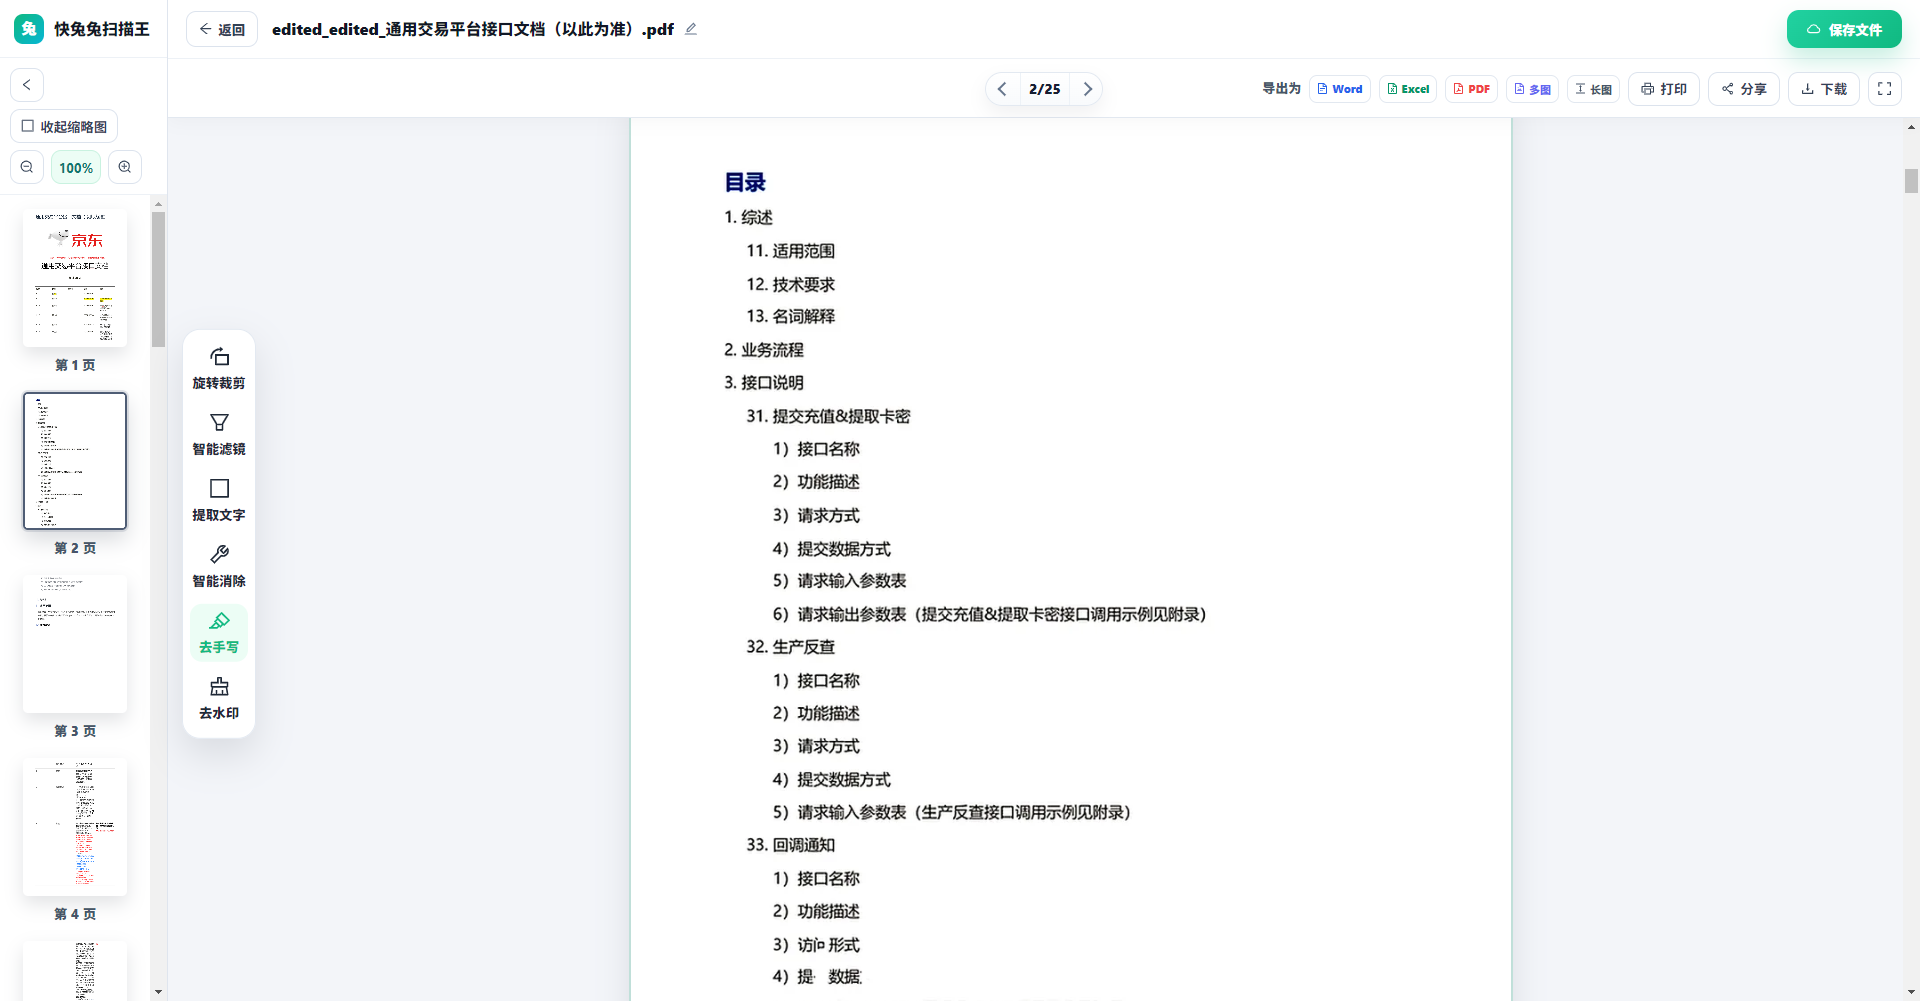Select the 去水印 remove watermark tool

point(219,698)
